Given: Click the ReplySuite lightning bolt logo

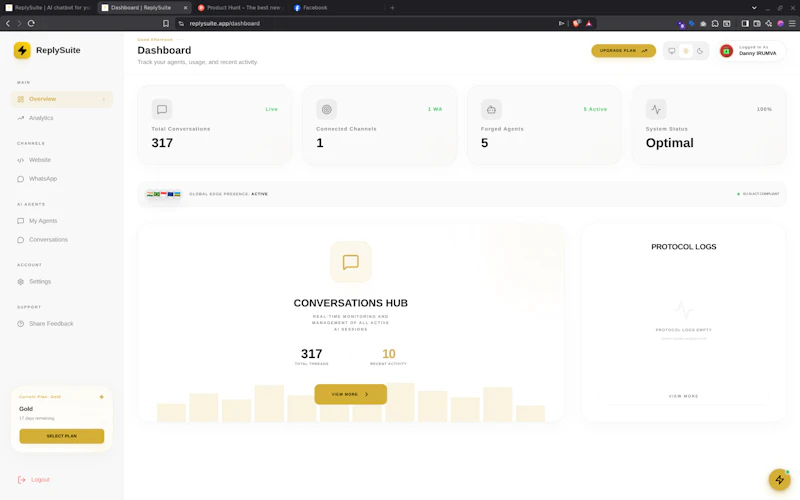Looking at the screenshot, I should pyautogui.click(x=22, y=50).
